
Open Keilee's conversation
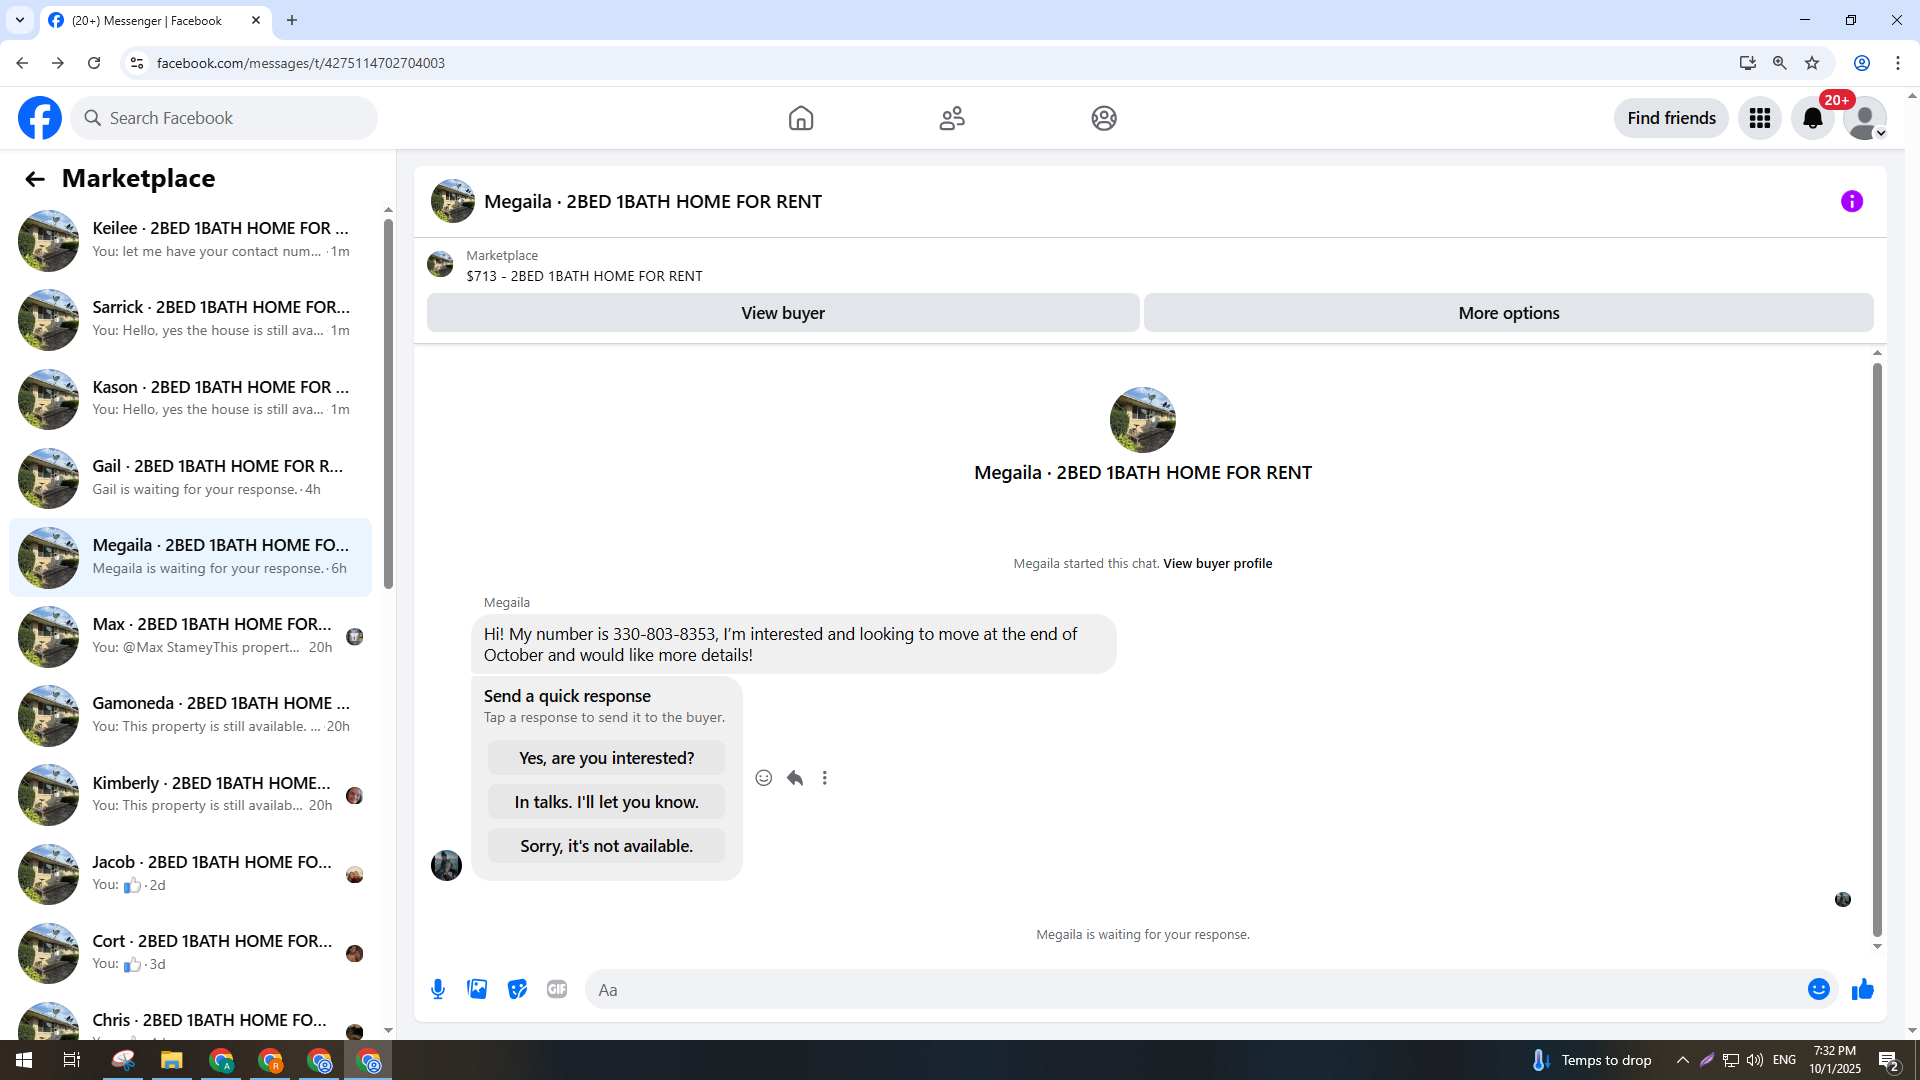(190, 240)
